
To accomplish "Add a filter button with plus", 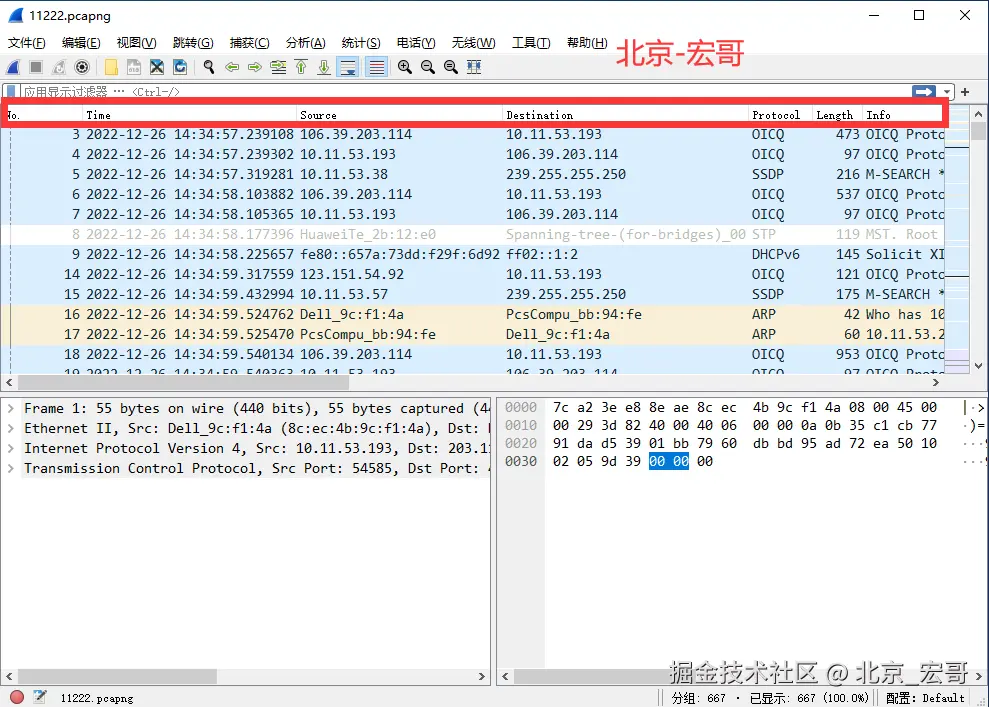I will (965, 92).
